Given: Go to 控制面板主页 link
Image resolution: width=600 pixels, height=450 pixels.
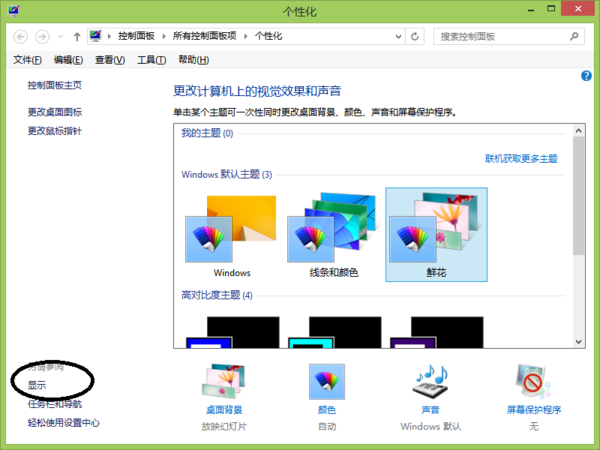Looking at the screenshot, I should (55, 85).
